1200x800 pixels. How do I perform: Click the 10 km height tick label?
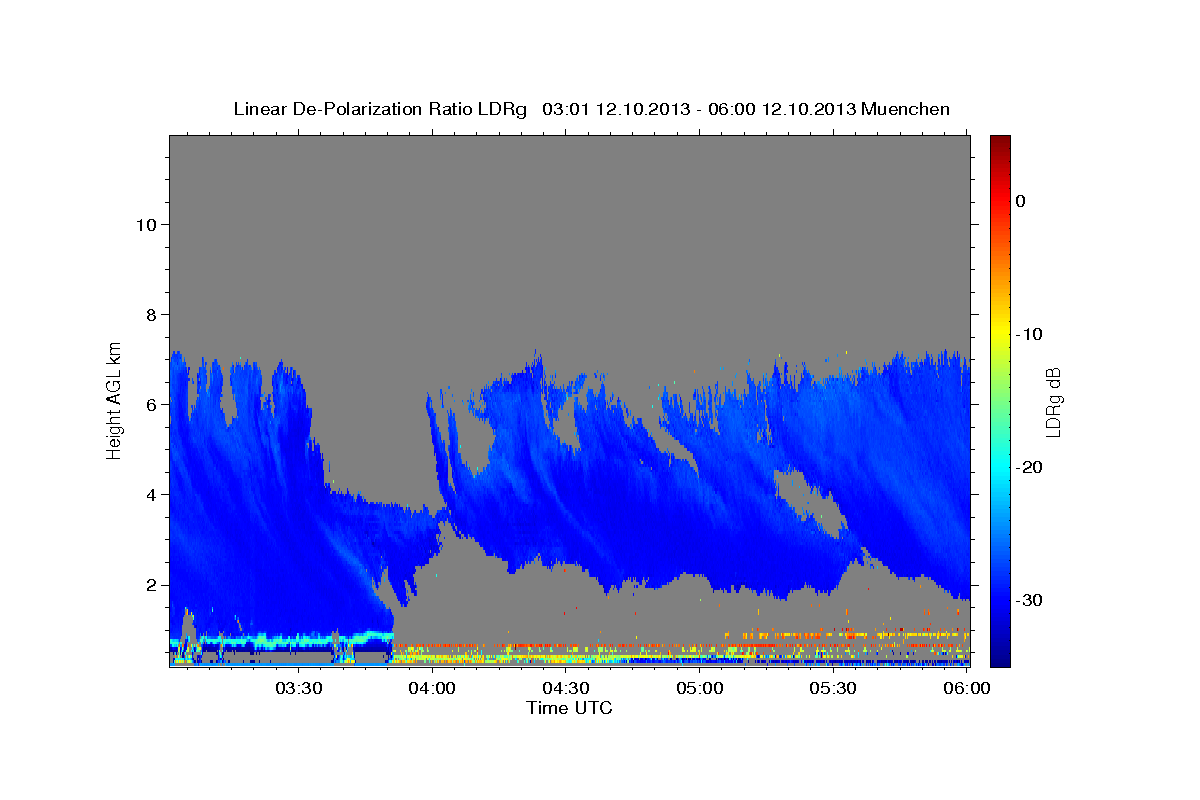click(x=144, y=224)
